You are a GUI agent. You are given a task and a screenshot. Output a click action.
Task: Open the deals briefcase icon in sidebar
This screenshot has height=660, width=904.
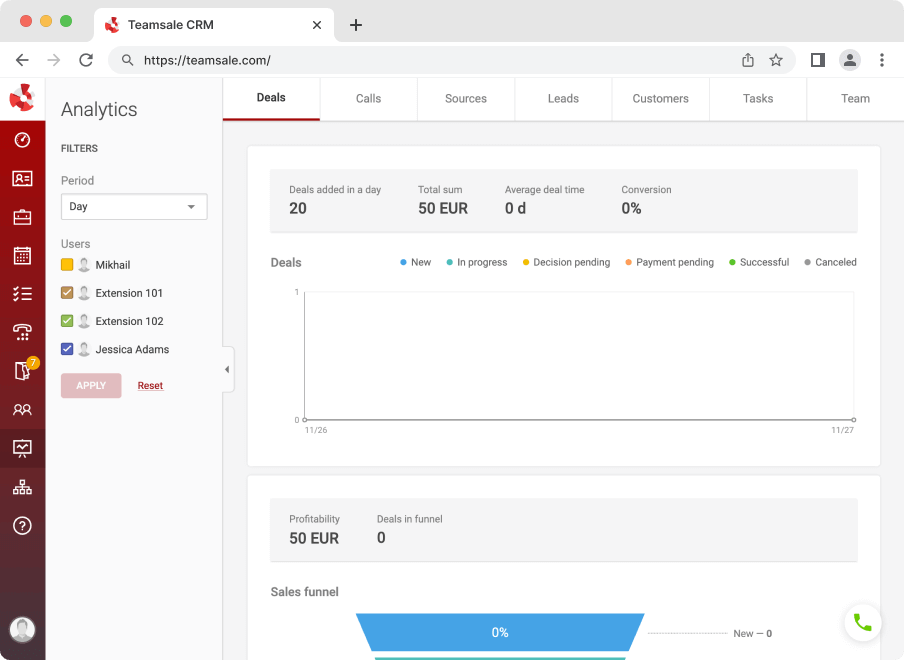[22, 217]
